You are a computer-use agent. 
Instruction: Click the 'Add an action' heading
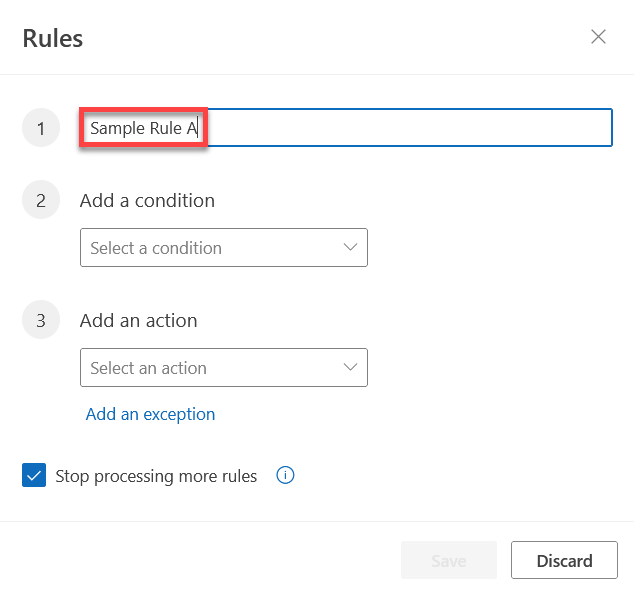(x=139, y=321)
